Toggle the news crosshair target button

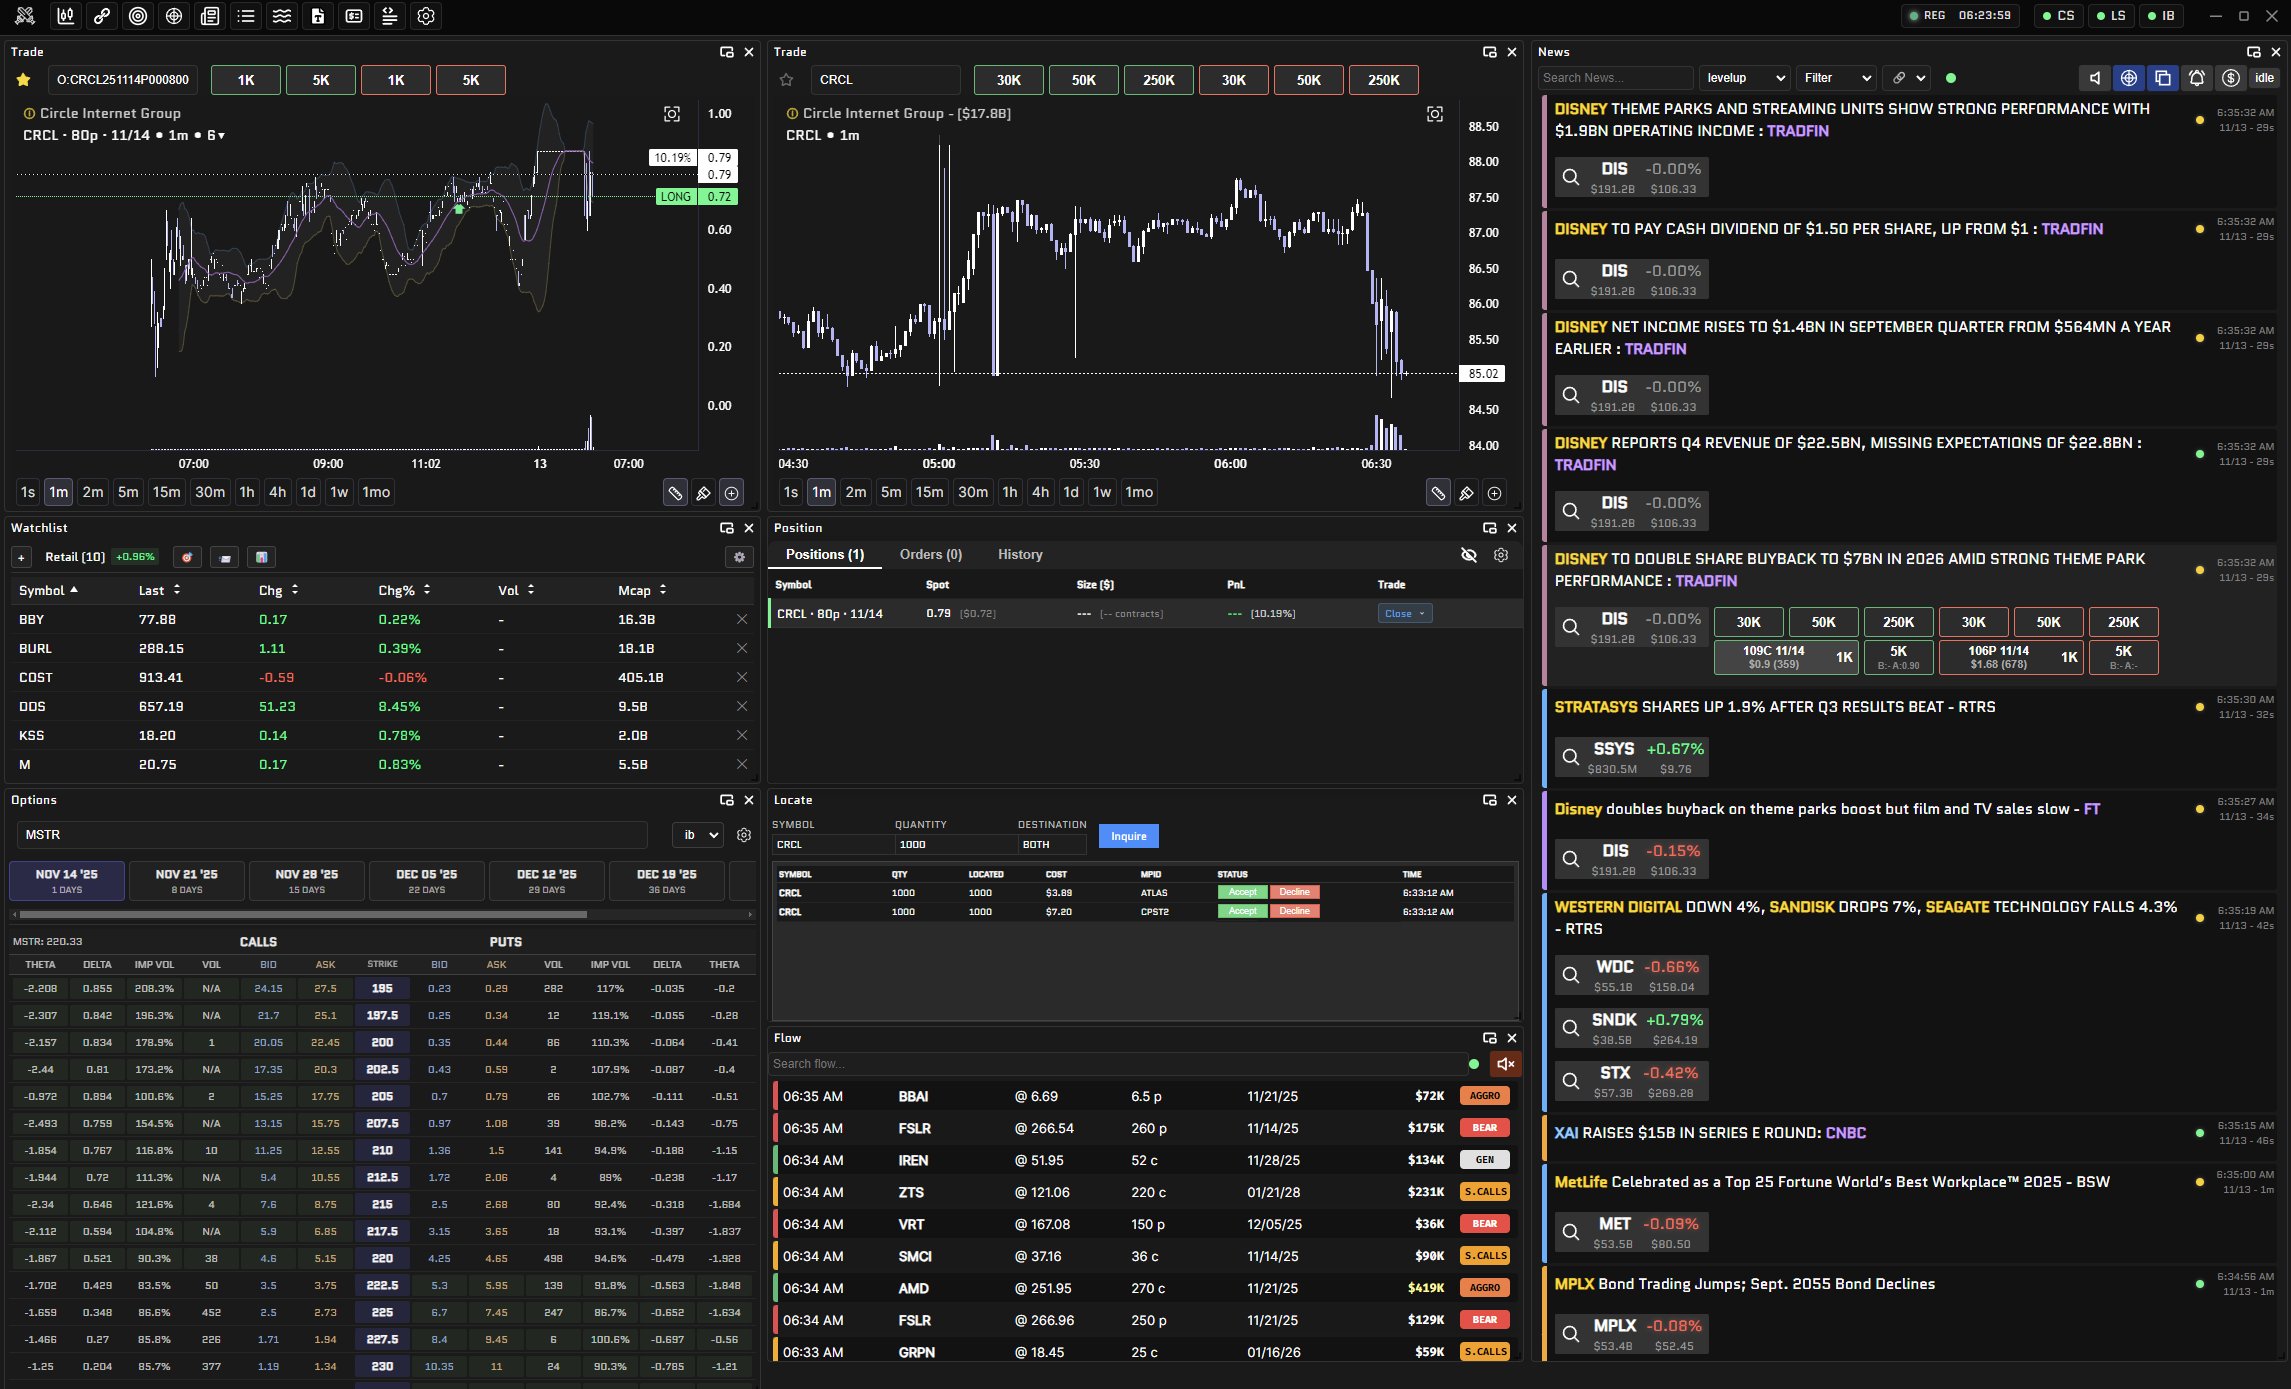pyautogui.click(x=2129, y=78)
